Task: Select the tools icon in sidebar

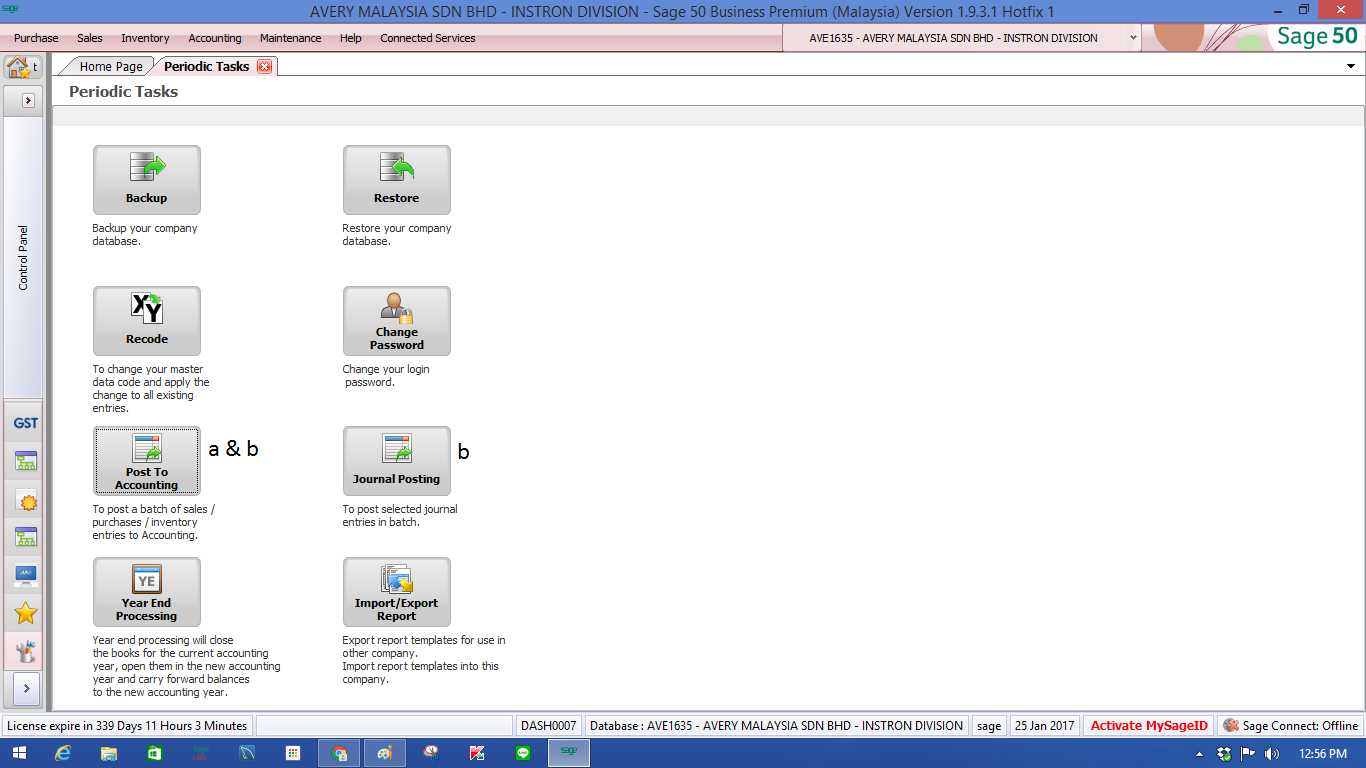Action: (26, 652)
